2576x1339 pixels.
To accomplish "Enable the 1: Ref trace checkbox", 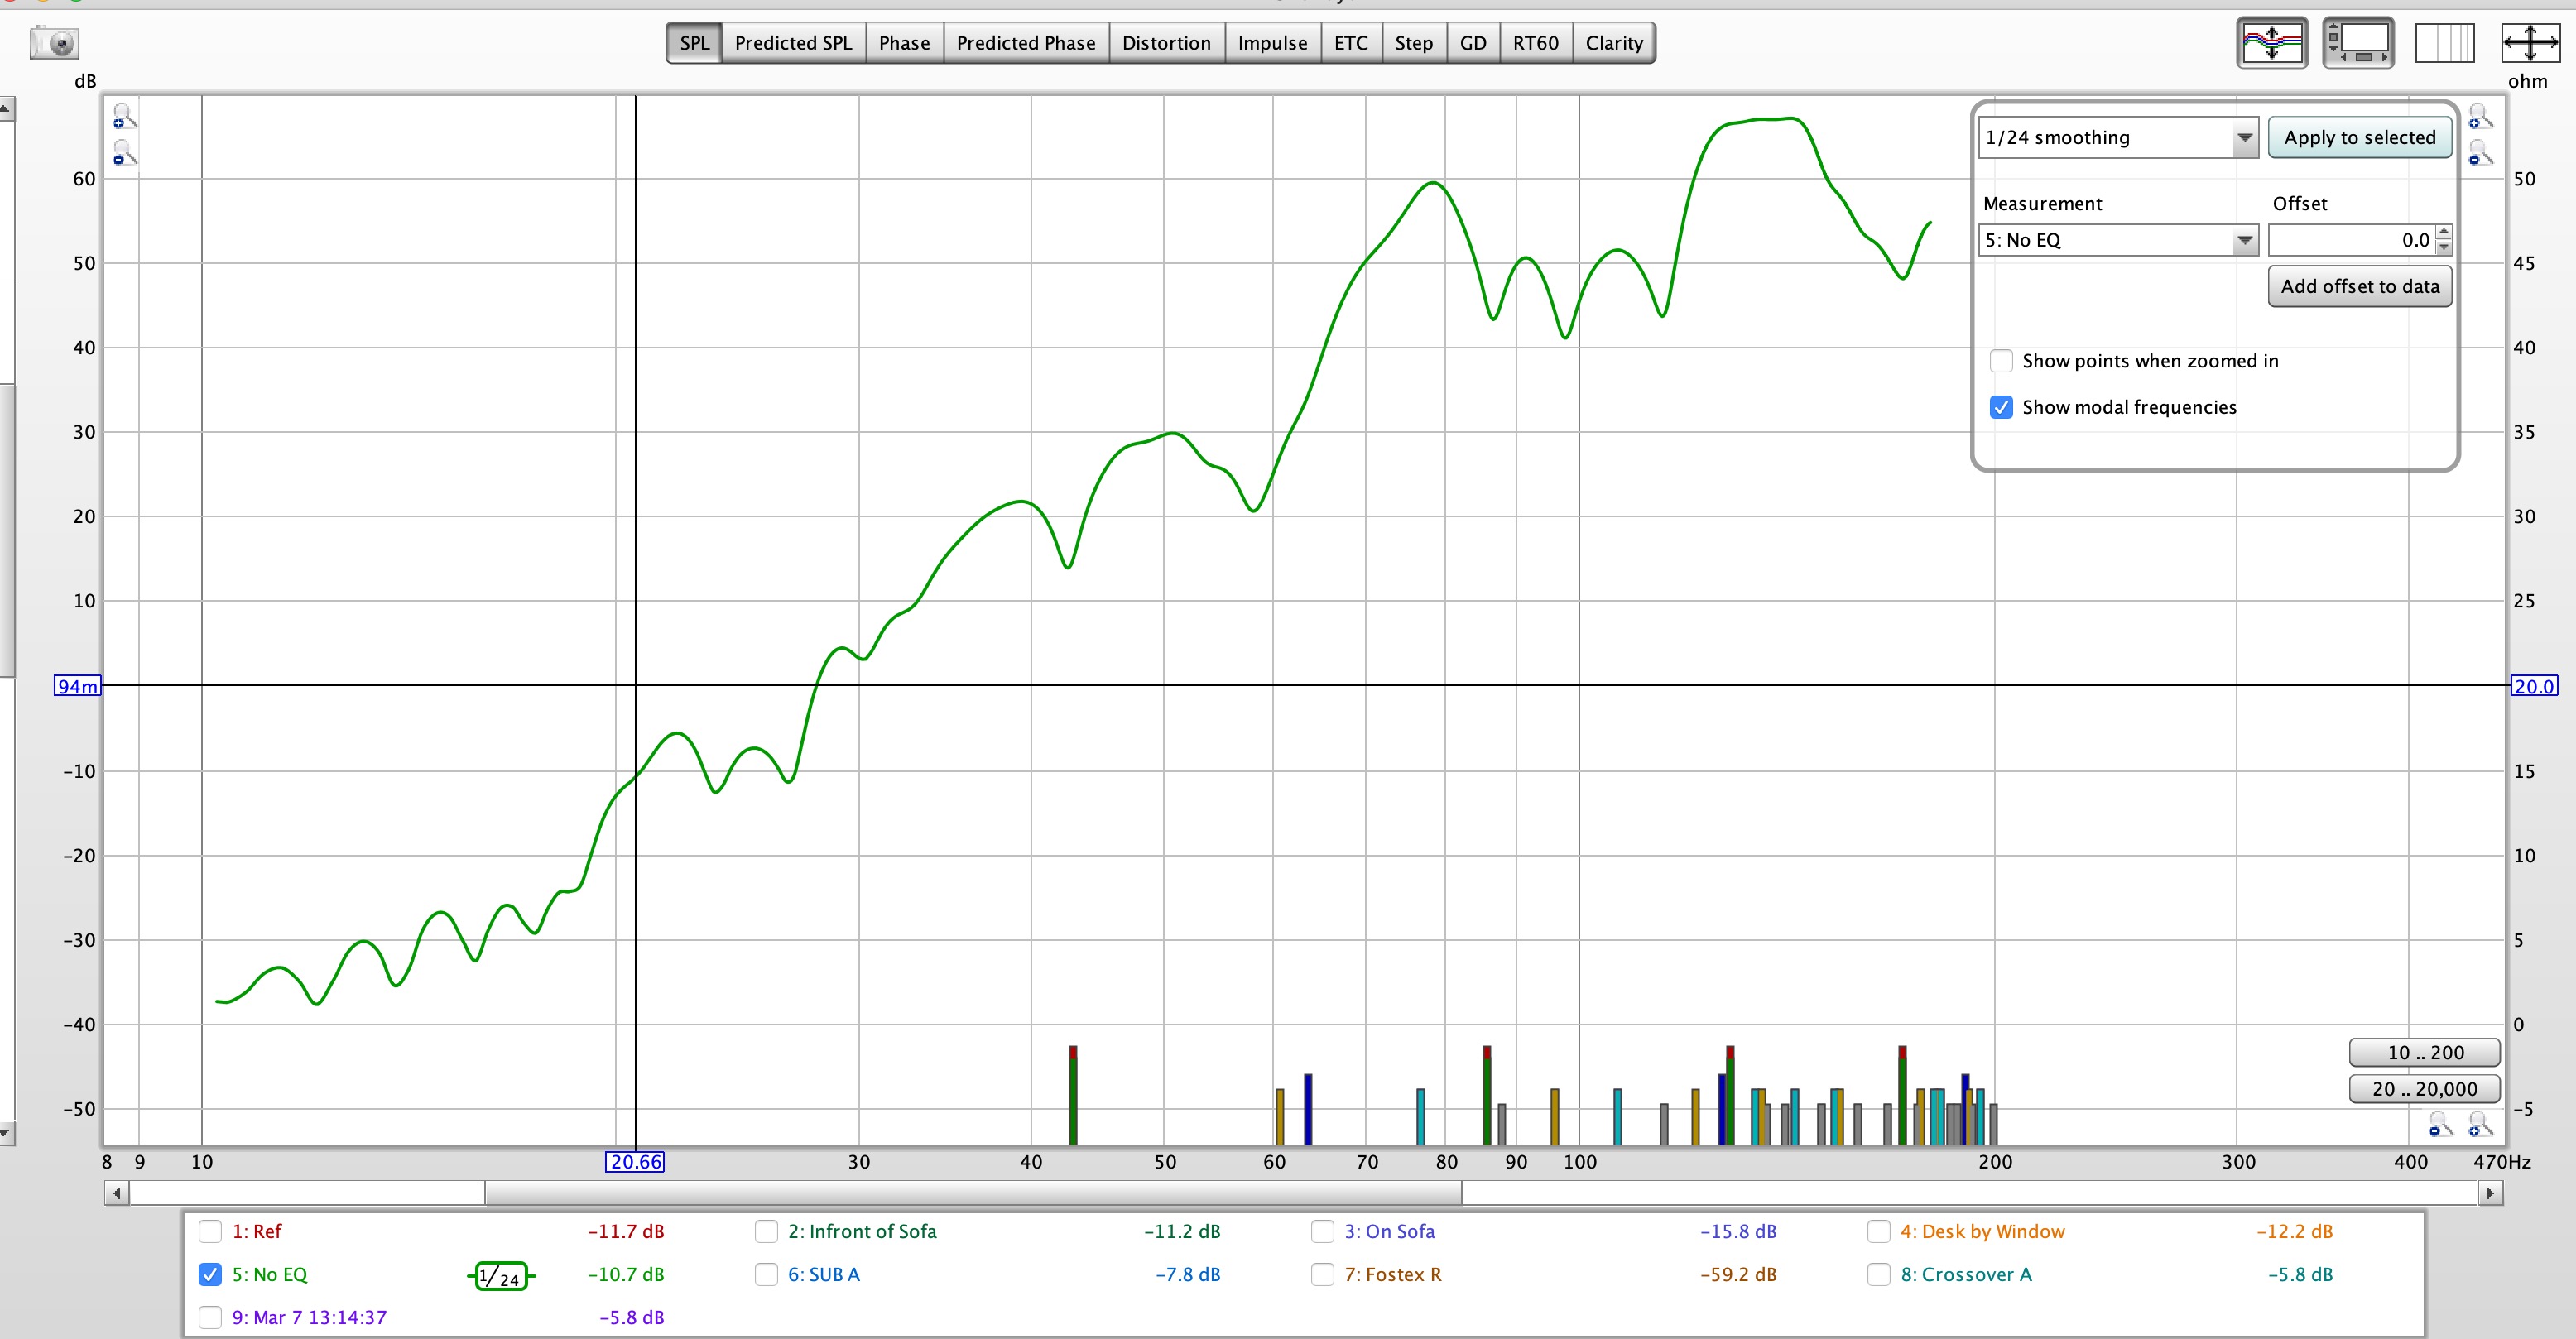I will click(x=210, y=1231).
